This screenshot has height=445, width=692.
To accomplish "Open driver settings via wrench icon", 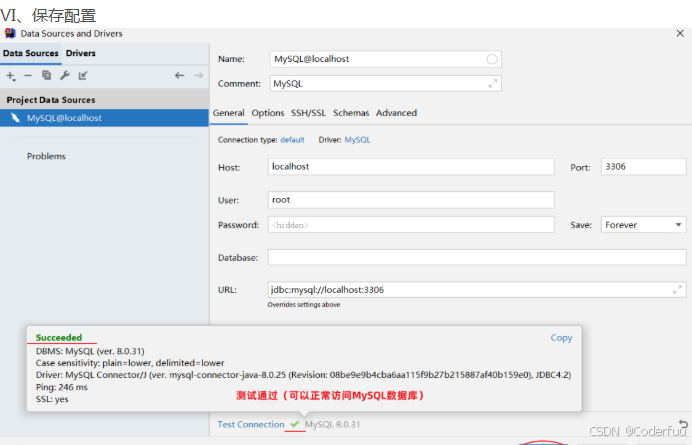I will (x=65, y=75).
